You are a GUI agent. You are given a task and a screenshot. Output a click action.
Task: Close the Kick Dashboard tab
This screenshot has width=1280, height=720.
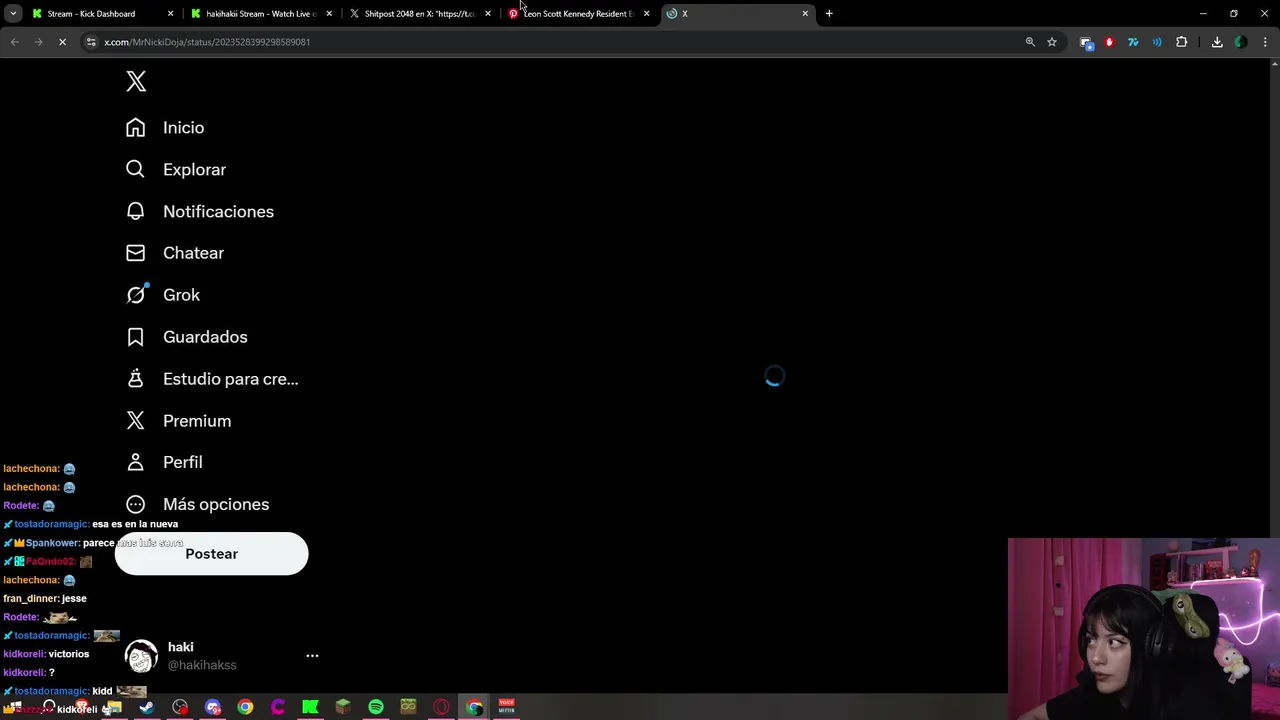170,14
